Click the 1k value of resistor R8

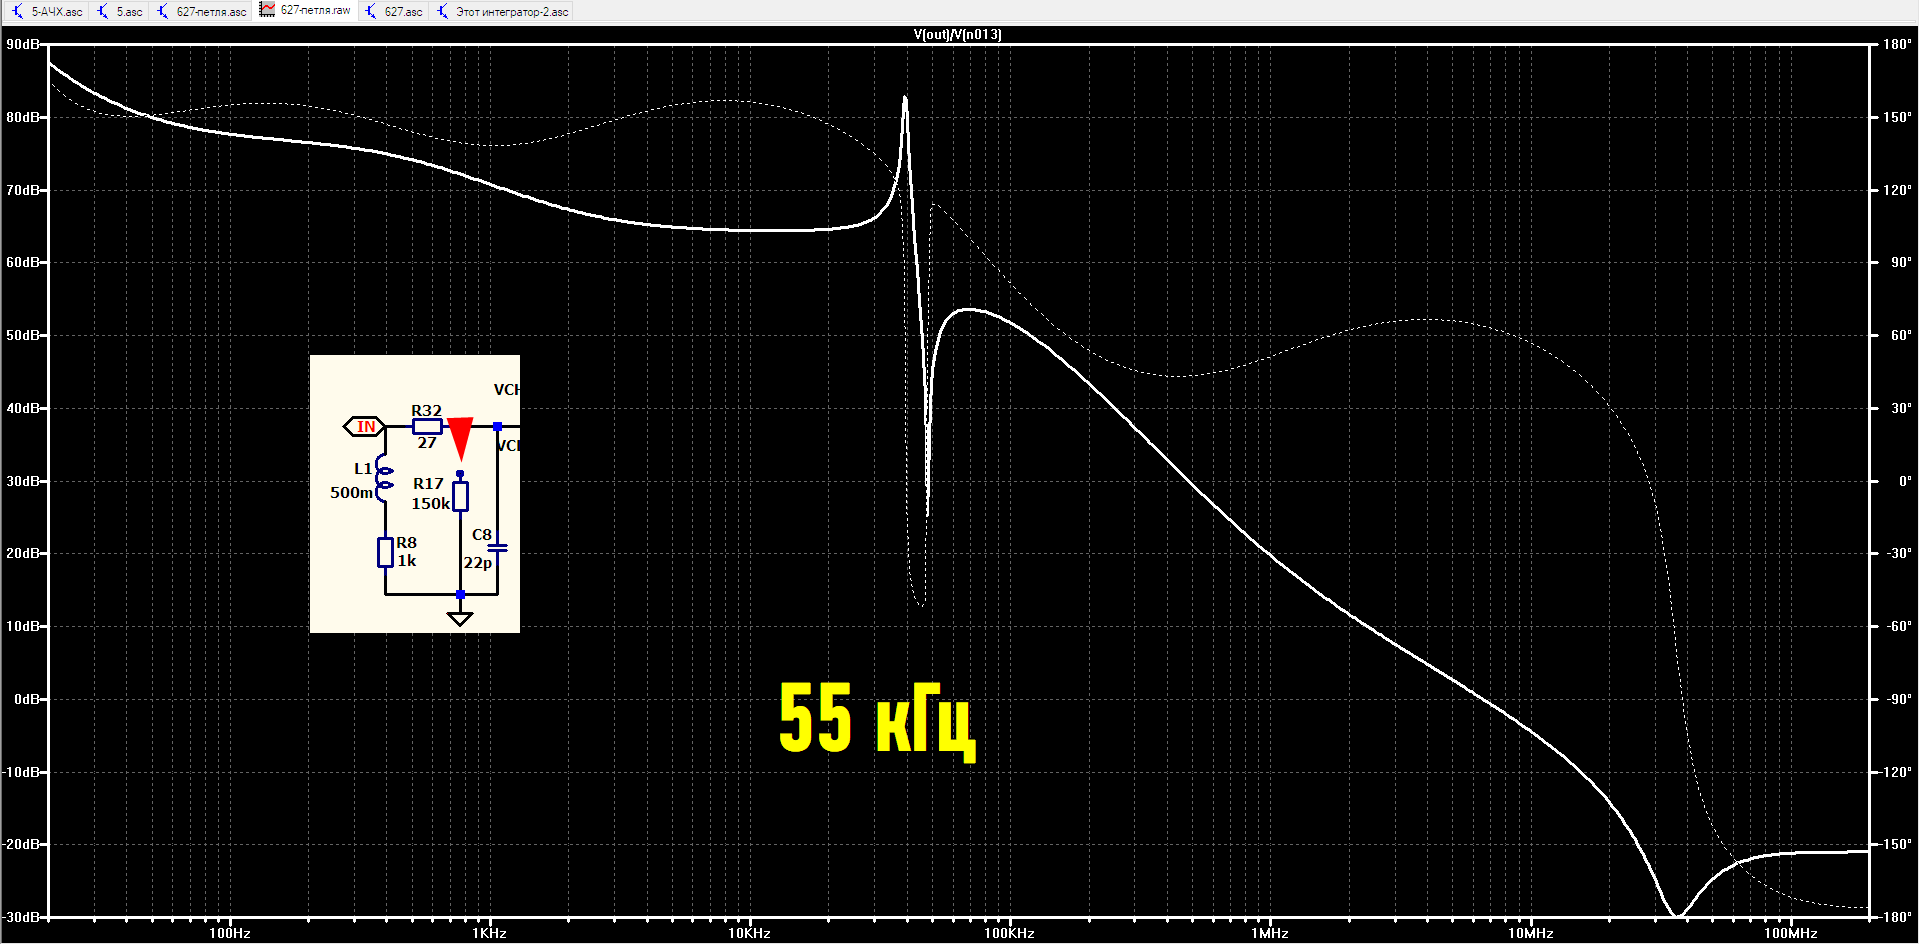click(407, 560)
